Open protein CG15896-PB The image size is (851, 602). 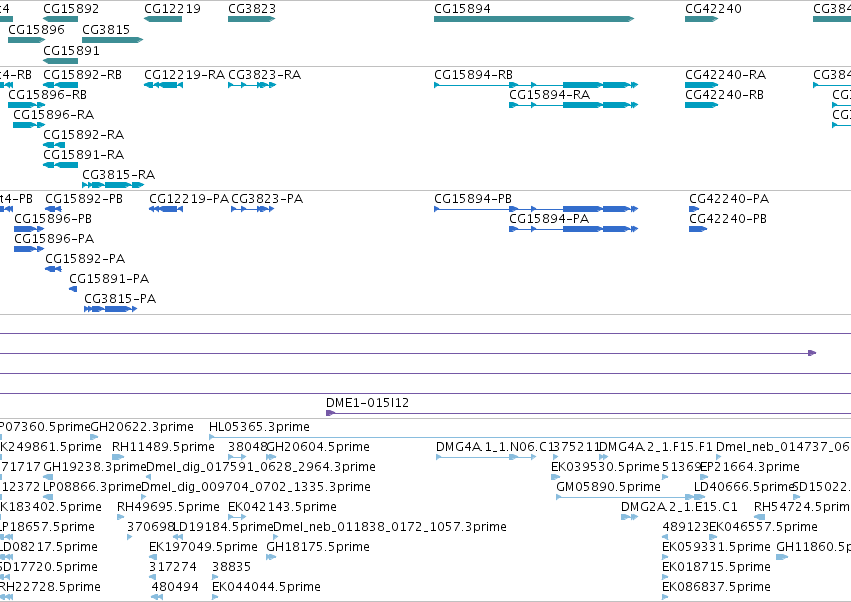(53, 219)
